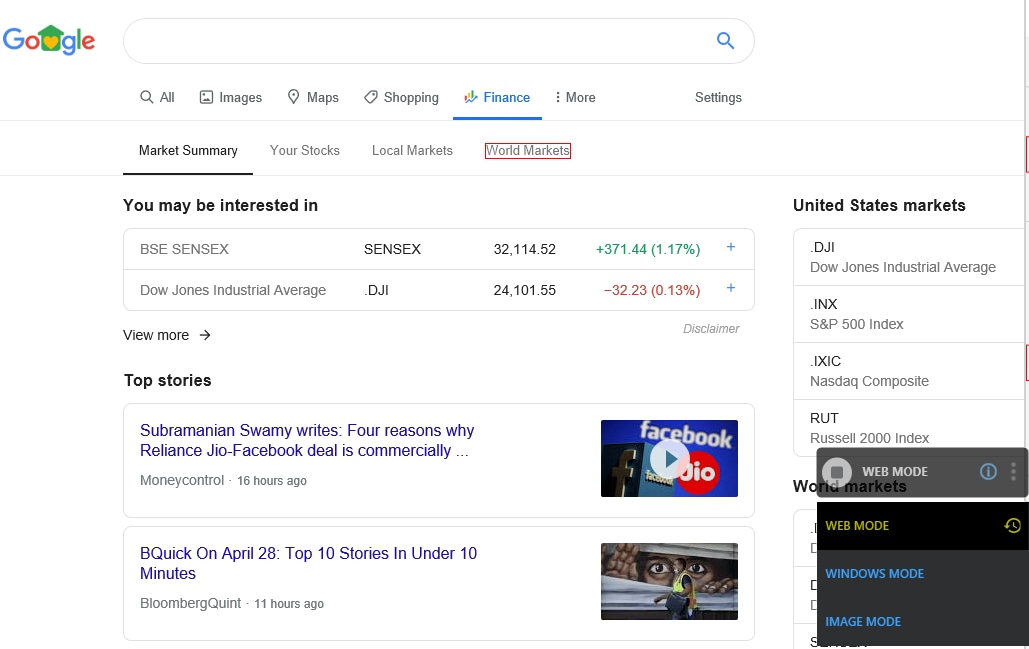The width and height of the screenshot is (1029, 649).
Task: Open the Shopping search tab
Action: pos(401,97)
